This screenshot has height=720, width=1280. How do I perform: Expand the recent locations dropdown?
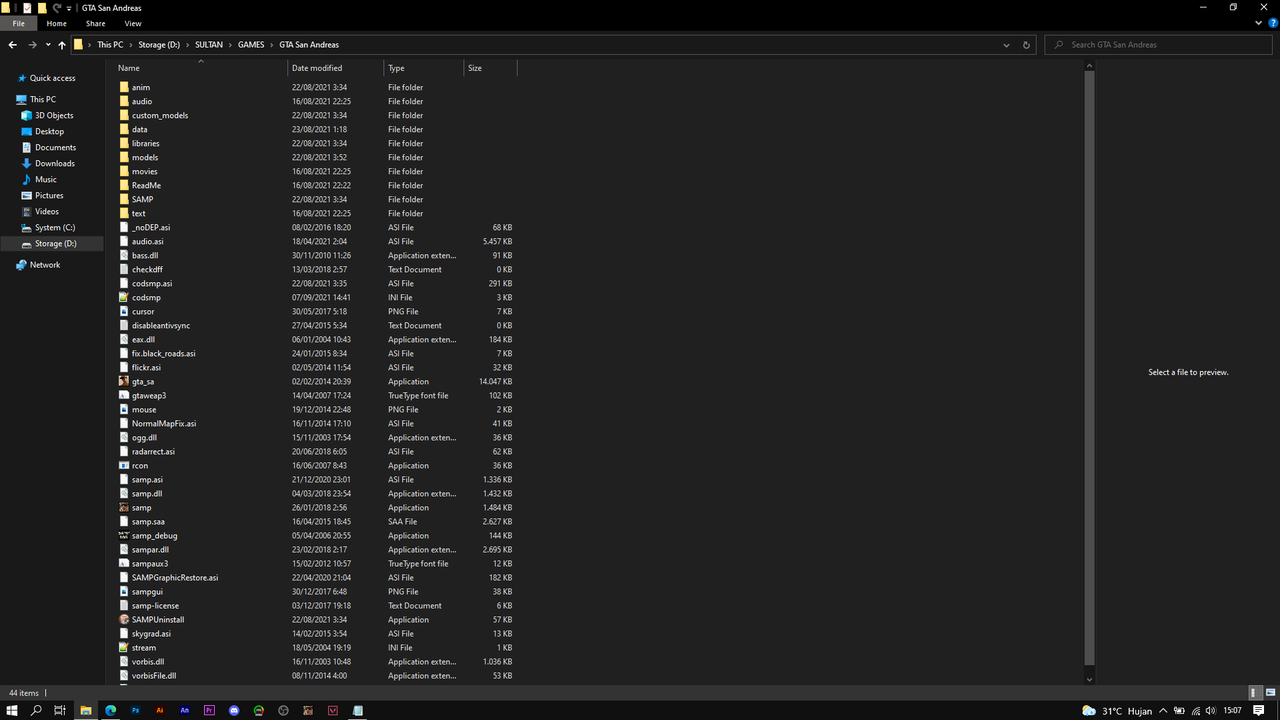point(48,45)
